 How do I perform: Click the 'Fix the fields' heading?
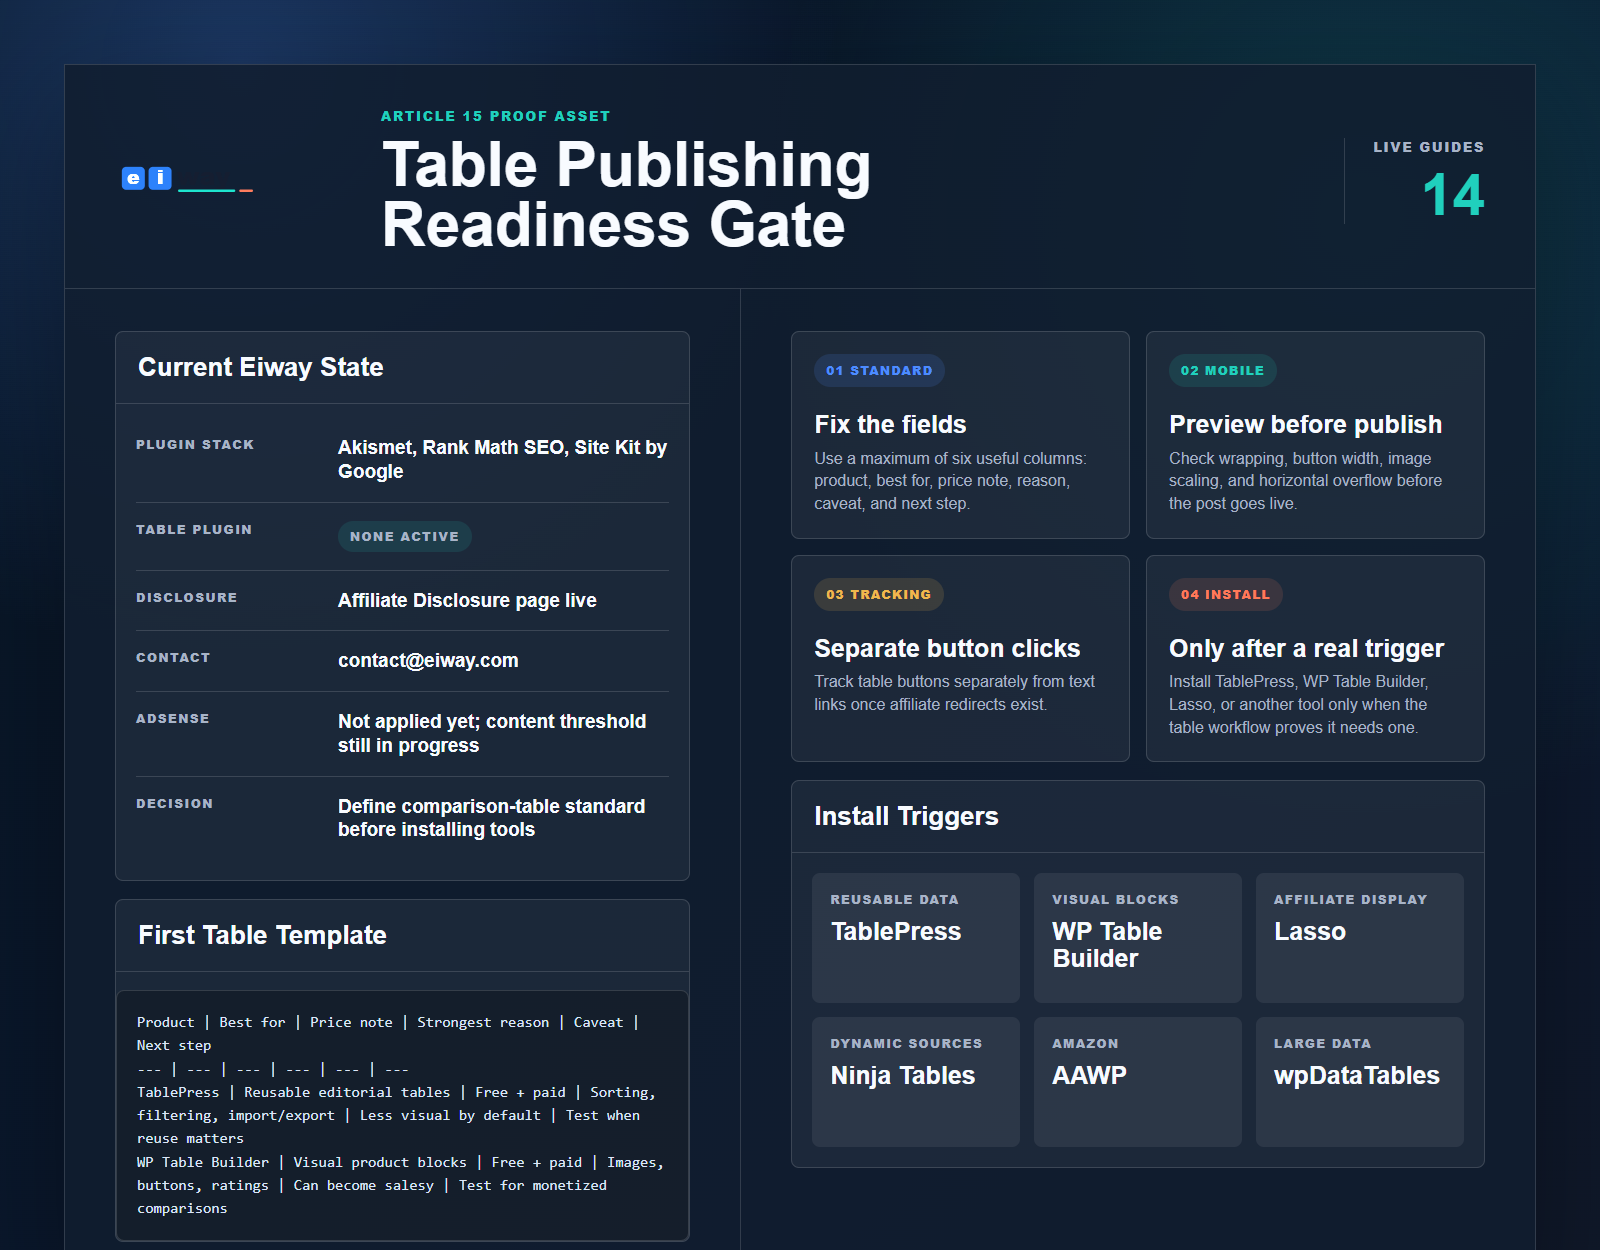coord(890,424)
